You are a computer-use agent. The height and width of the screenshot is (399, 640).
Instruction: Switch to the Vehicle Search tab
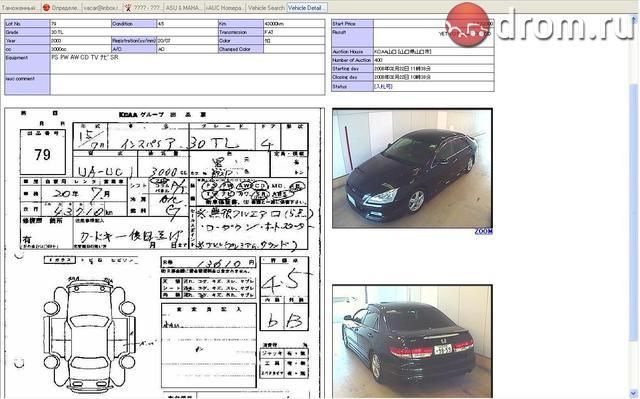(266, 7)
